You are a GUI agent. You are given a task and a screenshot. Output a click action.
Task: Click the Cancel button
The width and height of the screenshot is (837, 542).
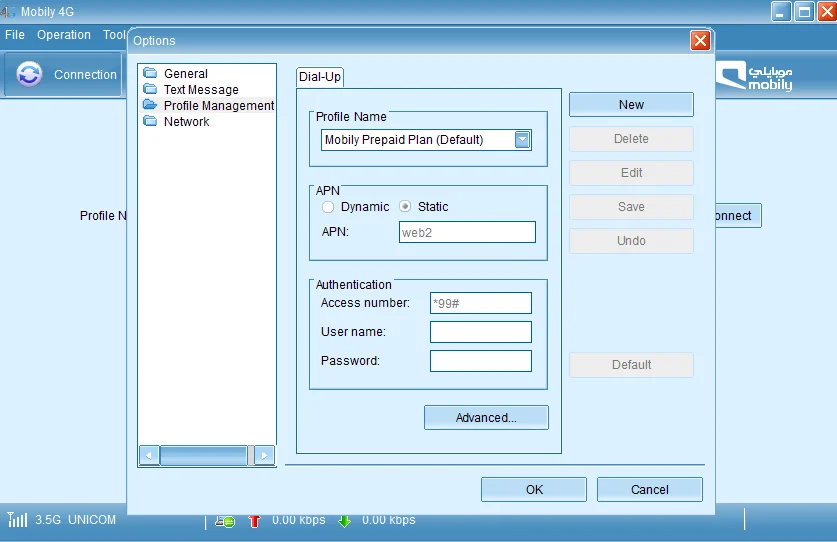649,490
